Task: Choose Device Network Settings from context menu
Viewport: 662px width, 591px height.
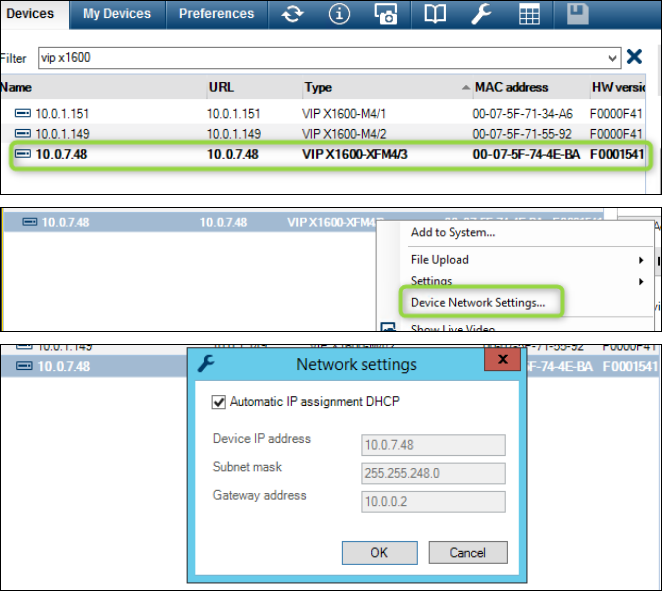Action: (x=478, y=302)
